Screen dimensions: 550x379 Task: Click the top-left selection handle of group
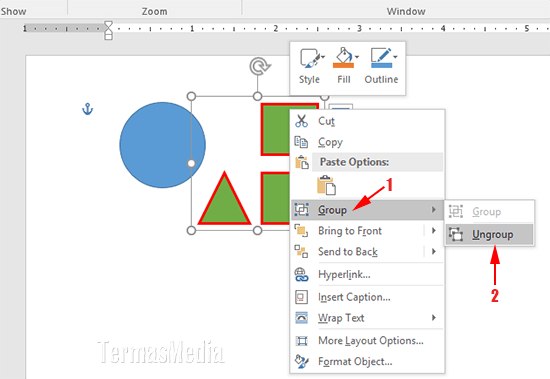[191, 96]
